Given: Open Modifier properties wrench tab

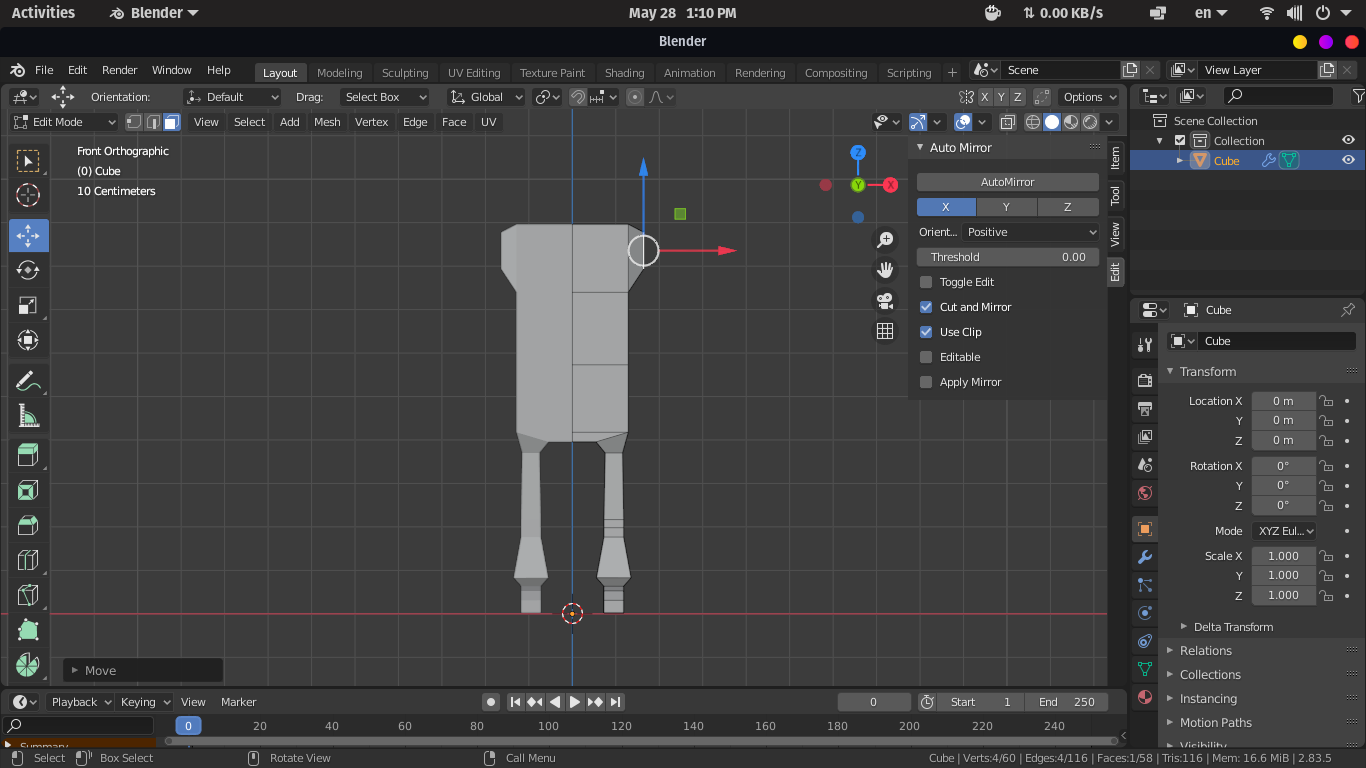Looking at the screenshot, I should 1145,557.
